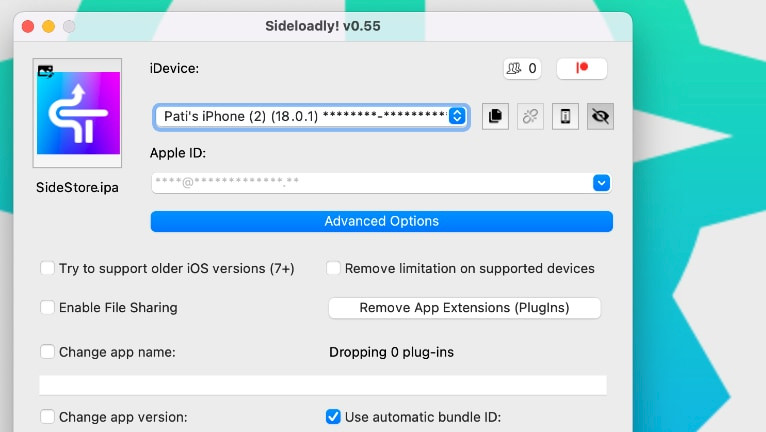Open the iDevice dropdown showing Pati's iPhone
This screenshot has height=432, width=766.
point(312,116)
